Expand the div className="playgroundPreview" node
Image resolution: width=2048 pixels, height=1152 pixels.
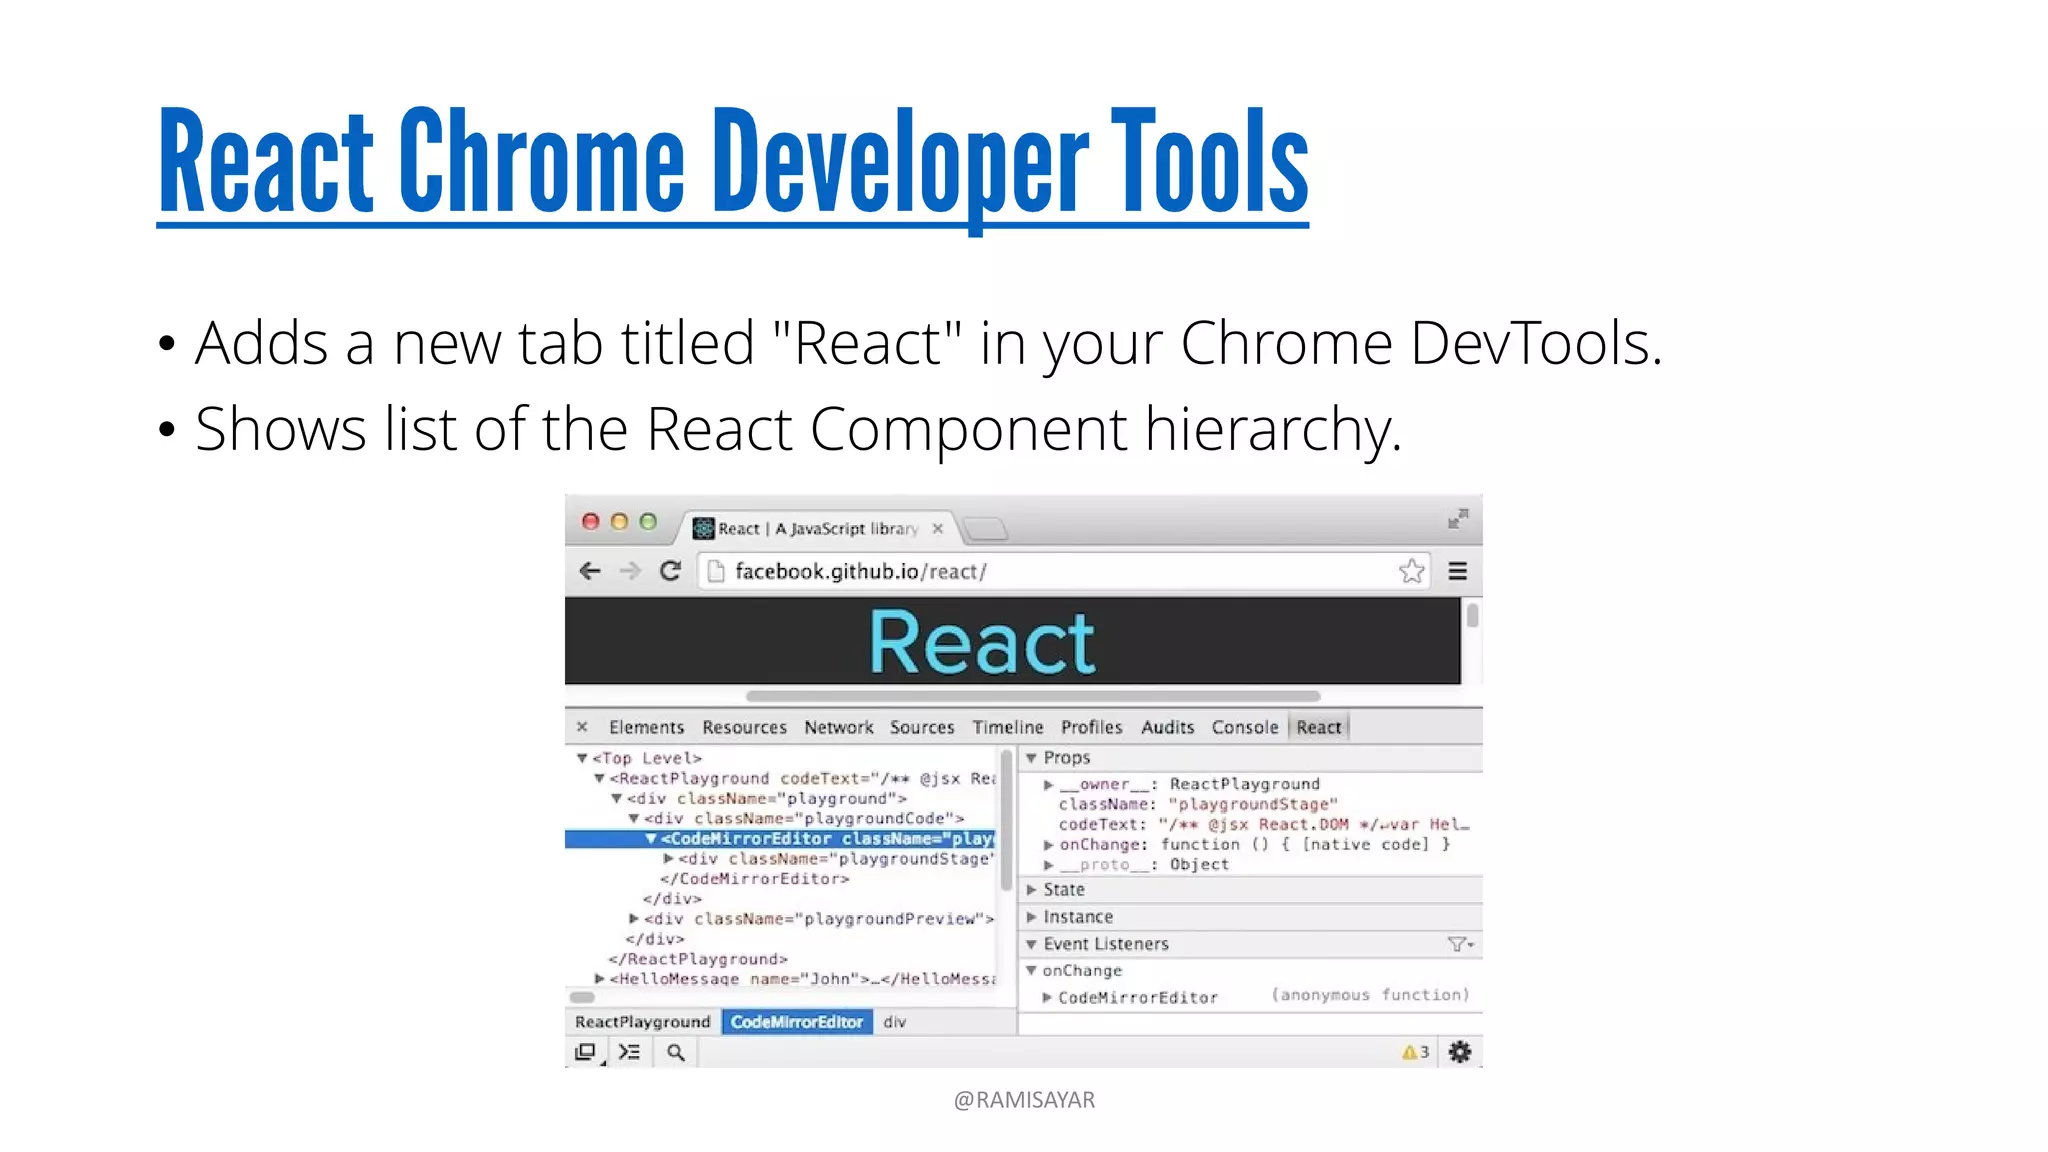(x=634, y=918)
